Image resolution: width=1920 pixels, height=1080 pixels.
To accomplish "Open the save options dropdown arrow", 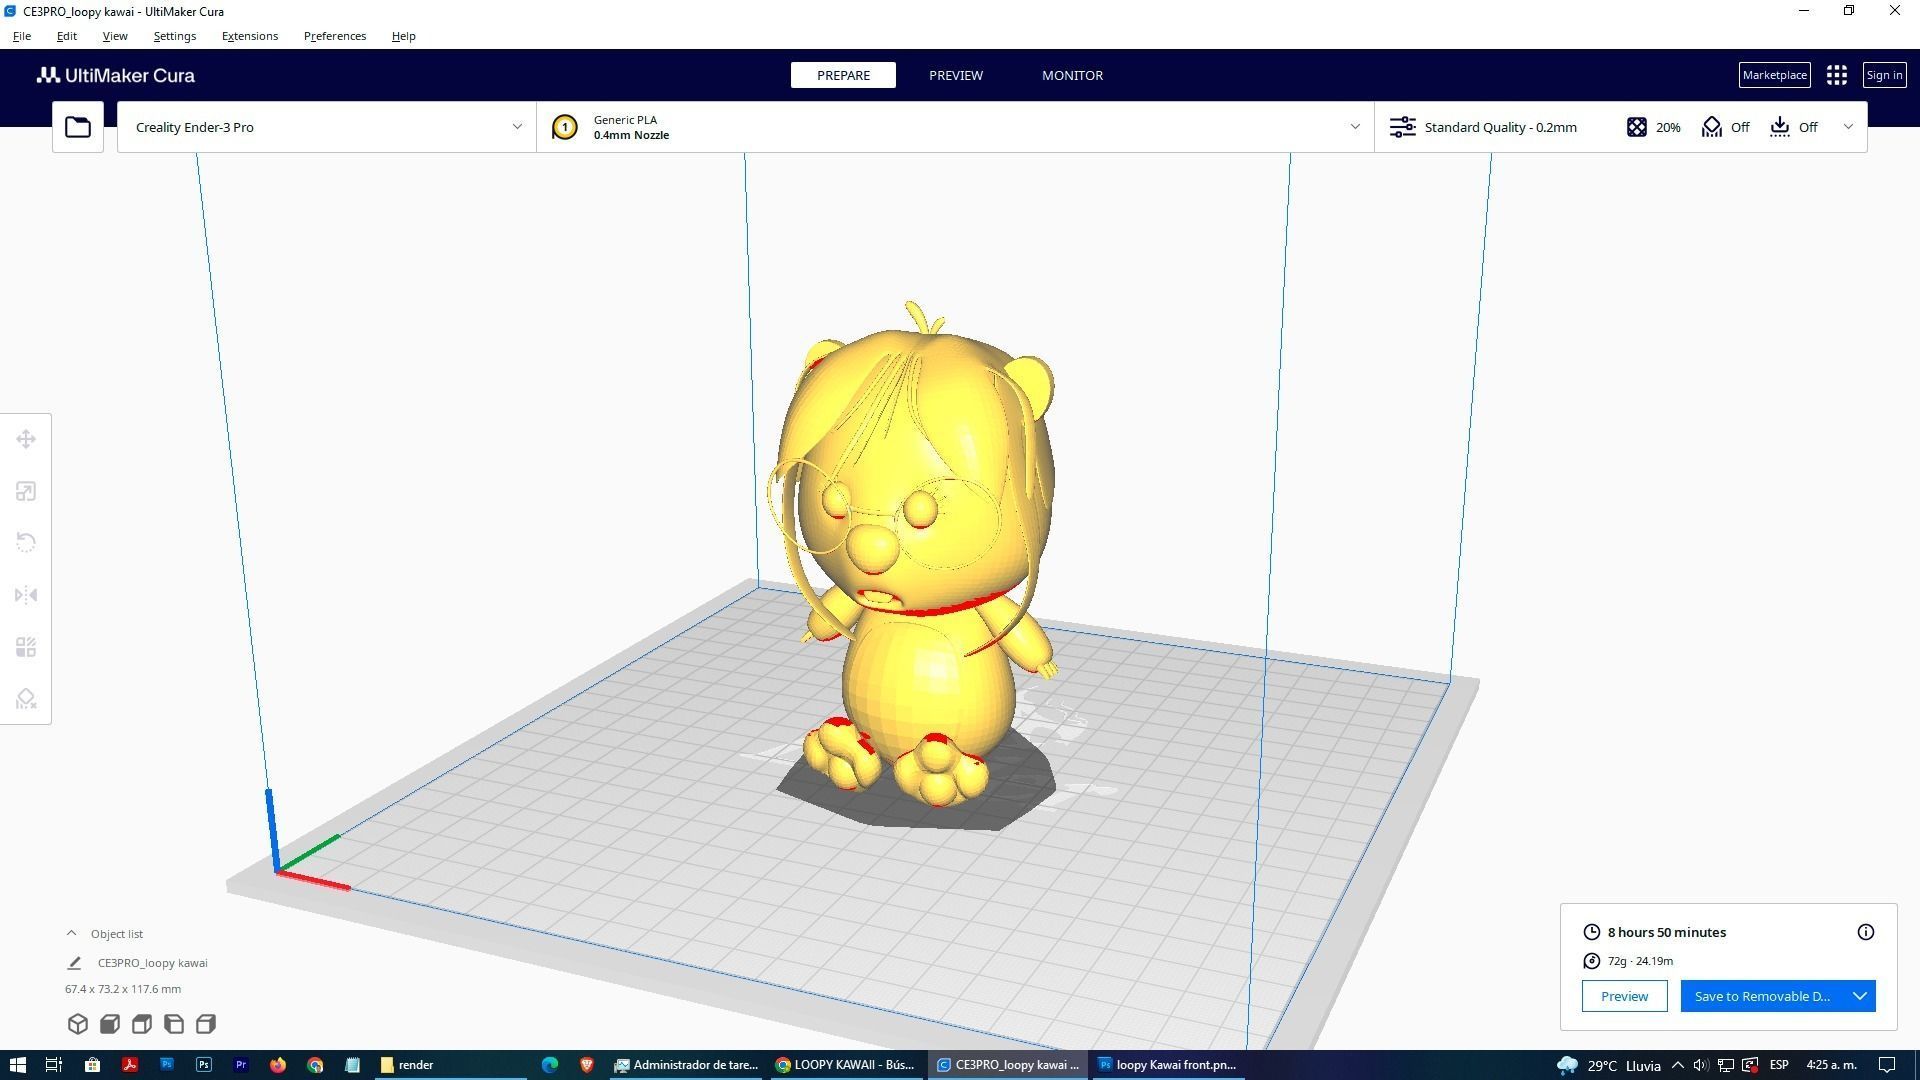I will point(1860,996).
